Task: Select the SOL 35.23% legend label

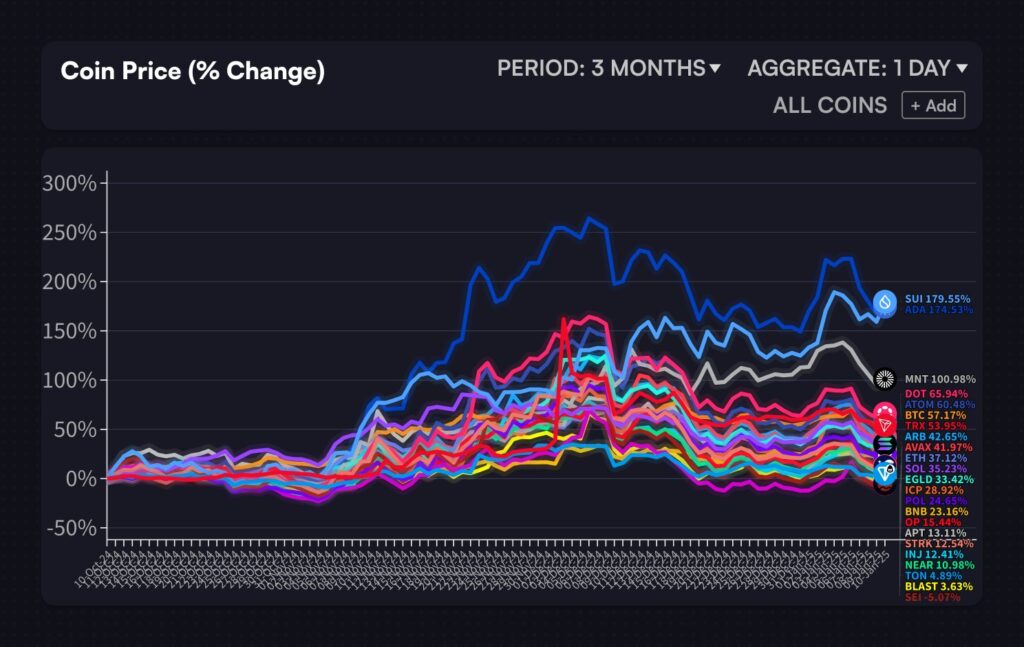Action: [x=935, y=469]
